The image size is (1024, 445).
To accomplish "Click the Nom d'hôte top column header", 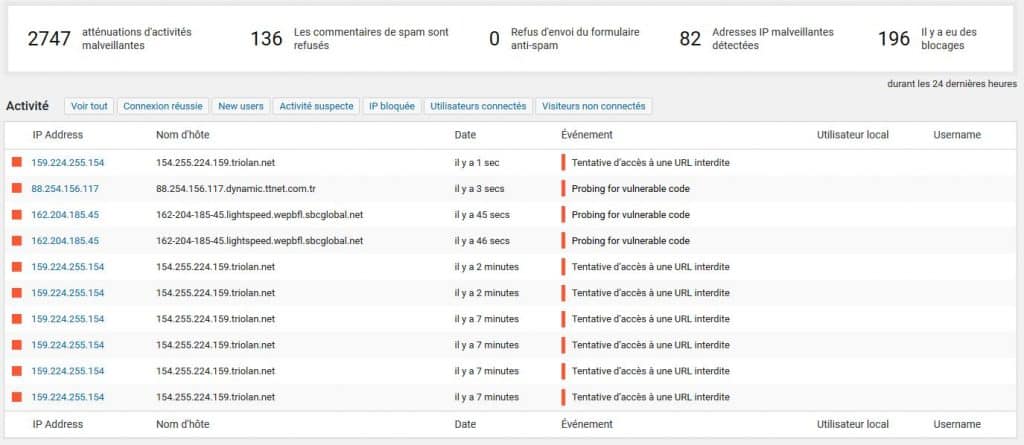I will (x=182, y=135).
